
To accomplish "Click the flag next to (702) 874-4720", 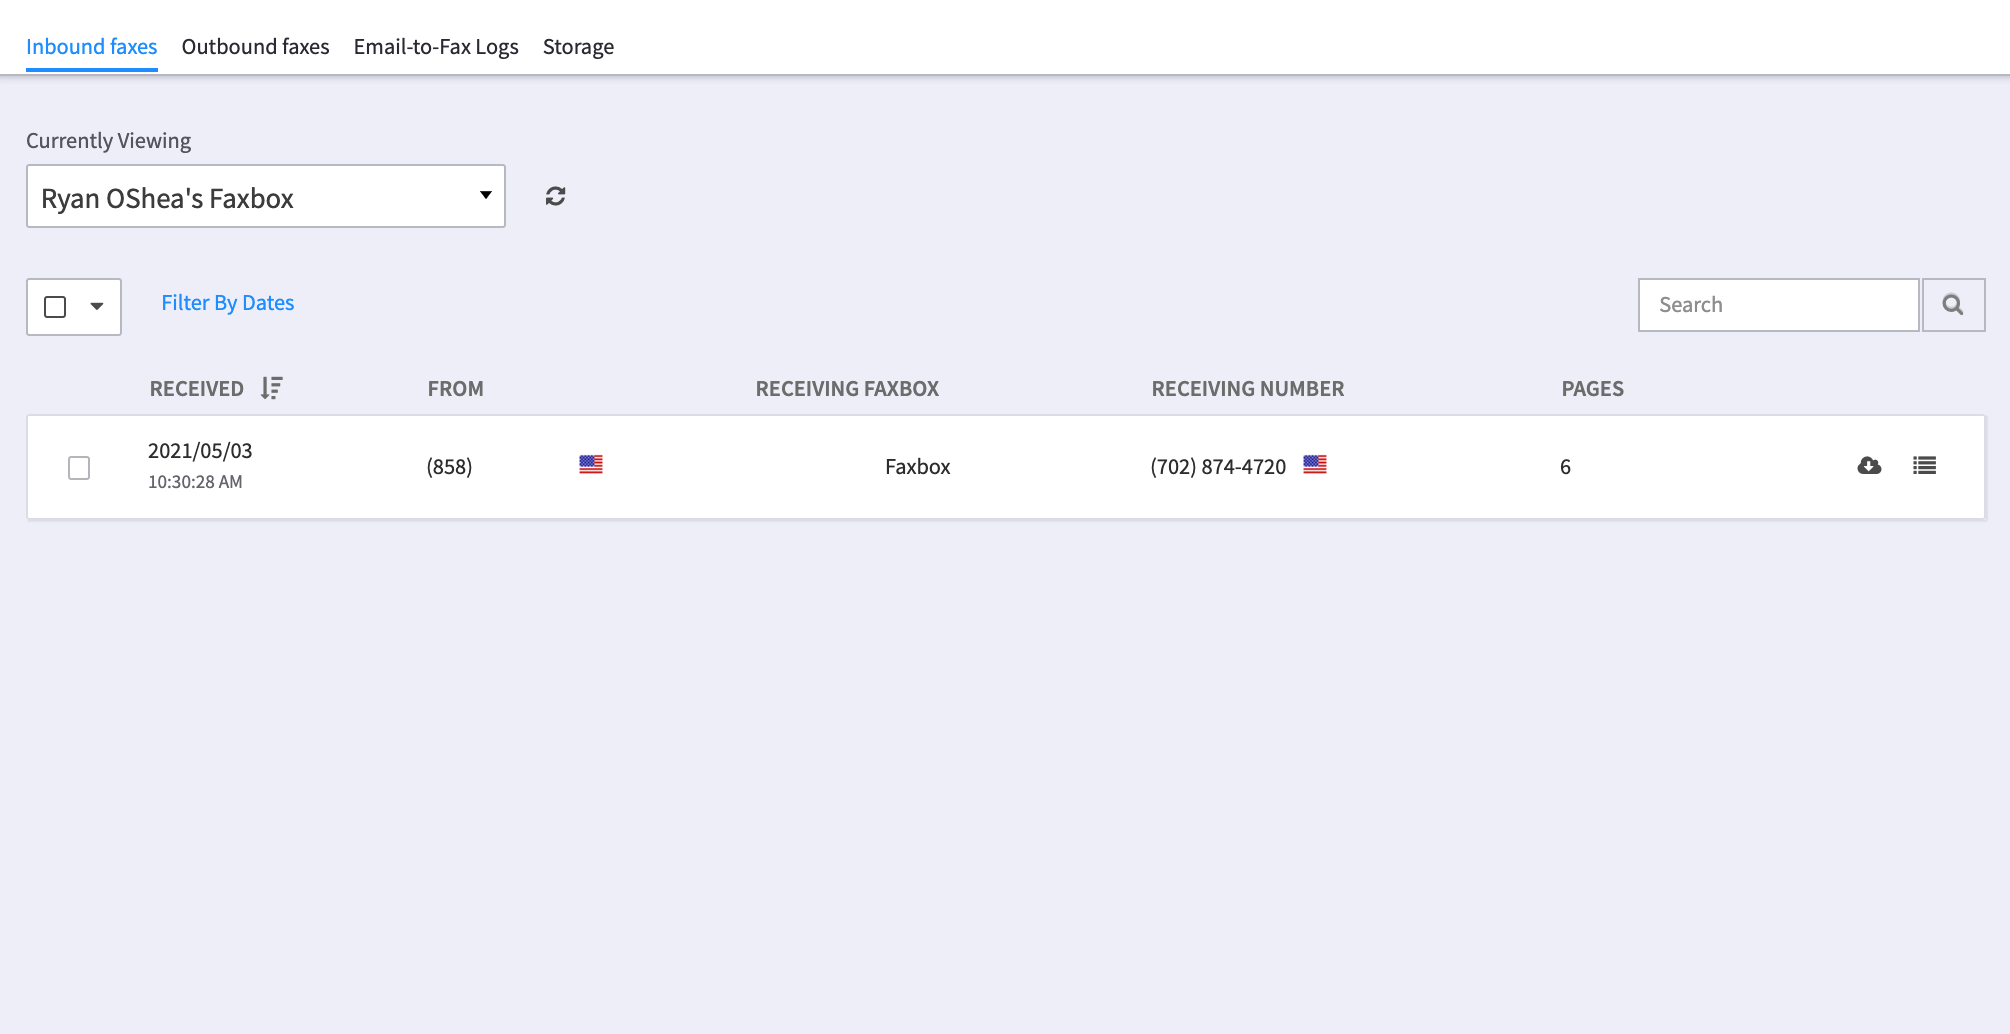I will click(x=1314, y=465).
